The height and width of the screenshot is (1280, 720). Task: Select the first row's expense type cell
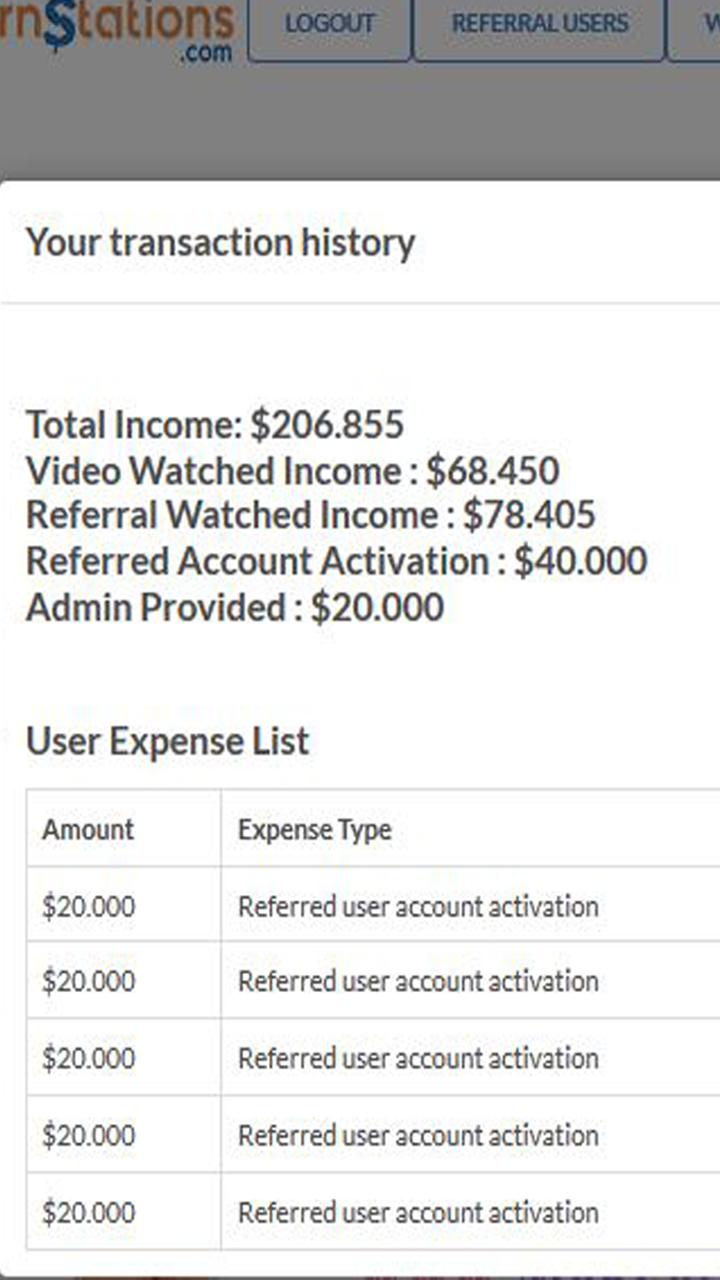[470, 905]
